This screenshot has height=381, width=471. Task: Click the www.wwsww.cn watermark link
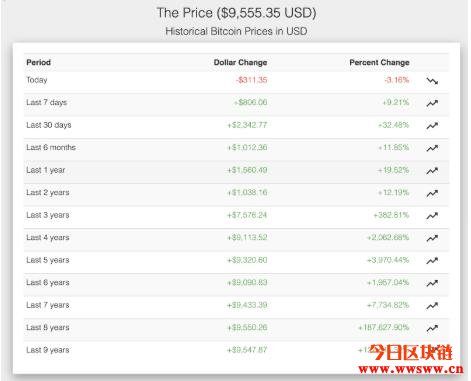[x=411, y=369]
